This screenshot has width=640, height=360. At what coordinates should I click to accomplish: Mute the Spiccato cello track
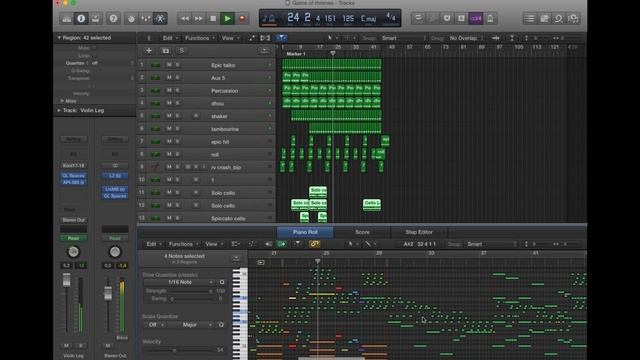click(x=169, y=218)
